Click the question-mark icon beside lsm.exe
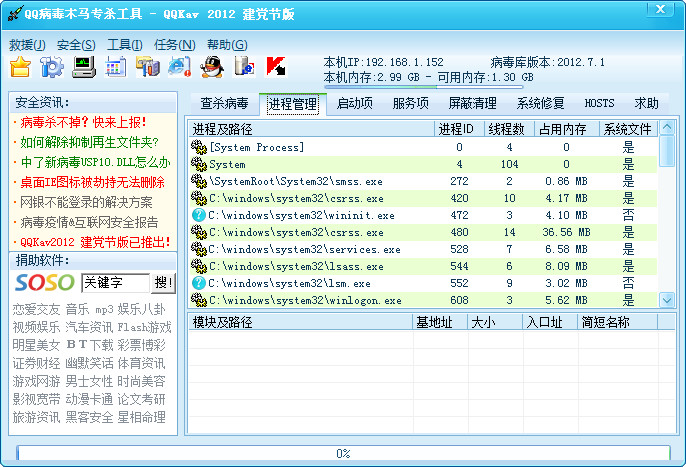The height and width of the screenshot is (467, 686). 199,283
